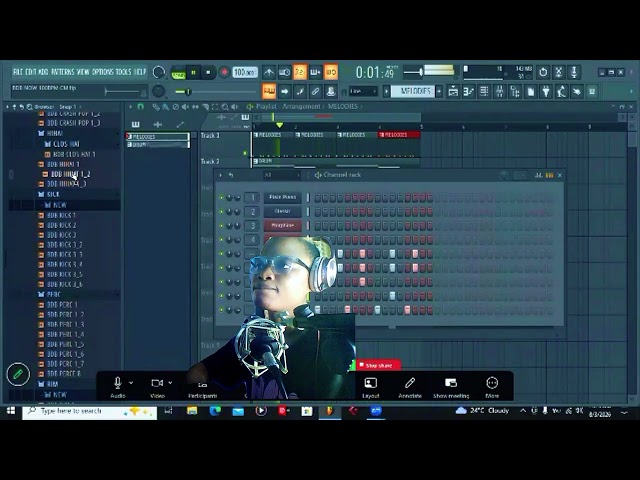
Task: Open the Mixer view icon
Action: coord(500,91)
